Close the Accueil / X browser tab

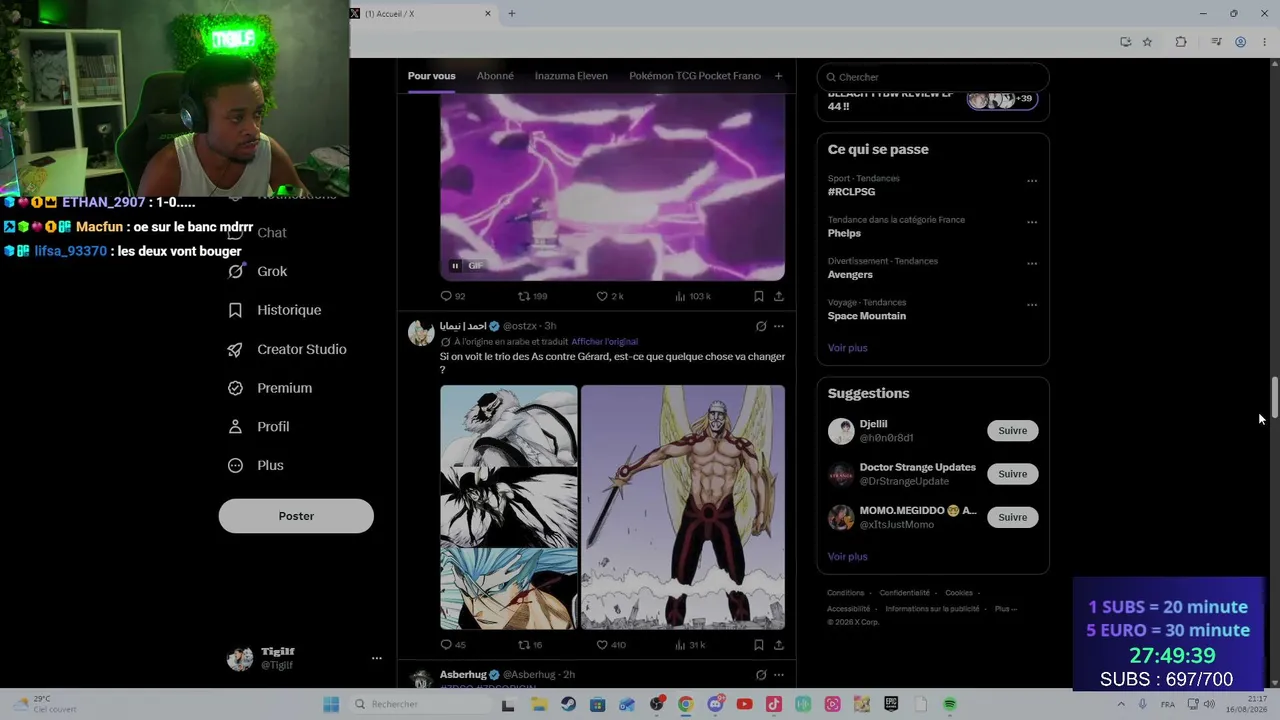[x=488, y=14]
